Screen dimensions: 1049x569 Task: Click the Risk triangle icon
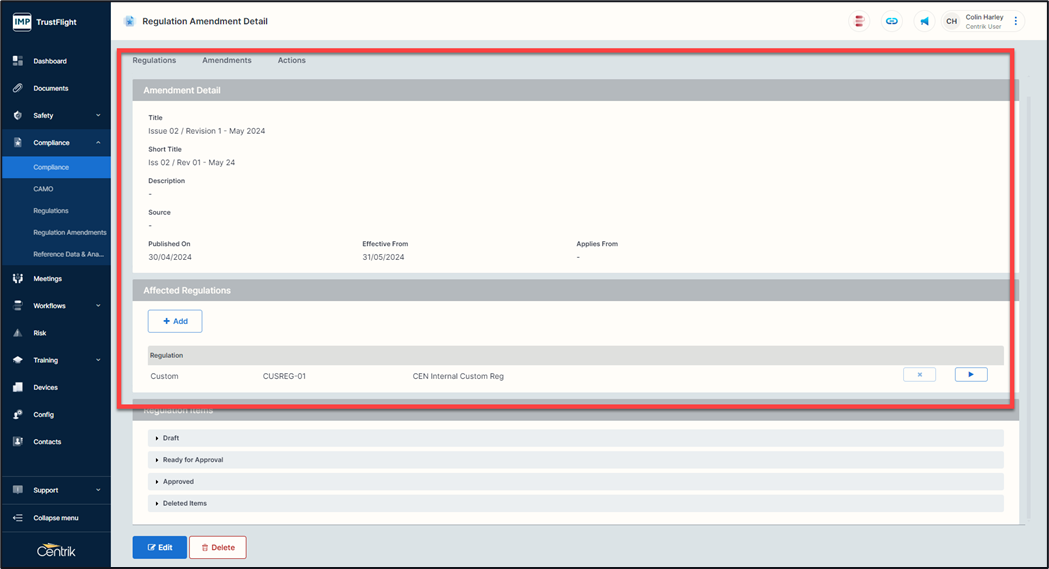18,333
